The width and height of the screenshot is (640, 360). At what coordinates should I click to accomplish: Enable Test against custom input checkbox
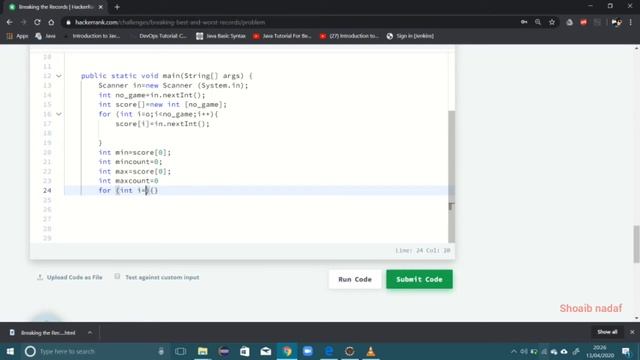click(x=117, y=277)
